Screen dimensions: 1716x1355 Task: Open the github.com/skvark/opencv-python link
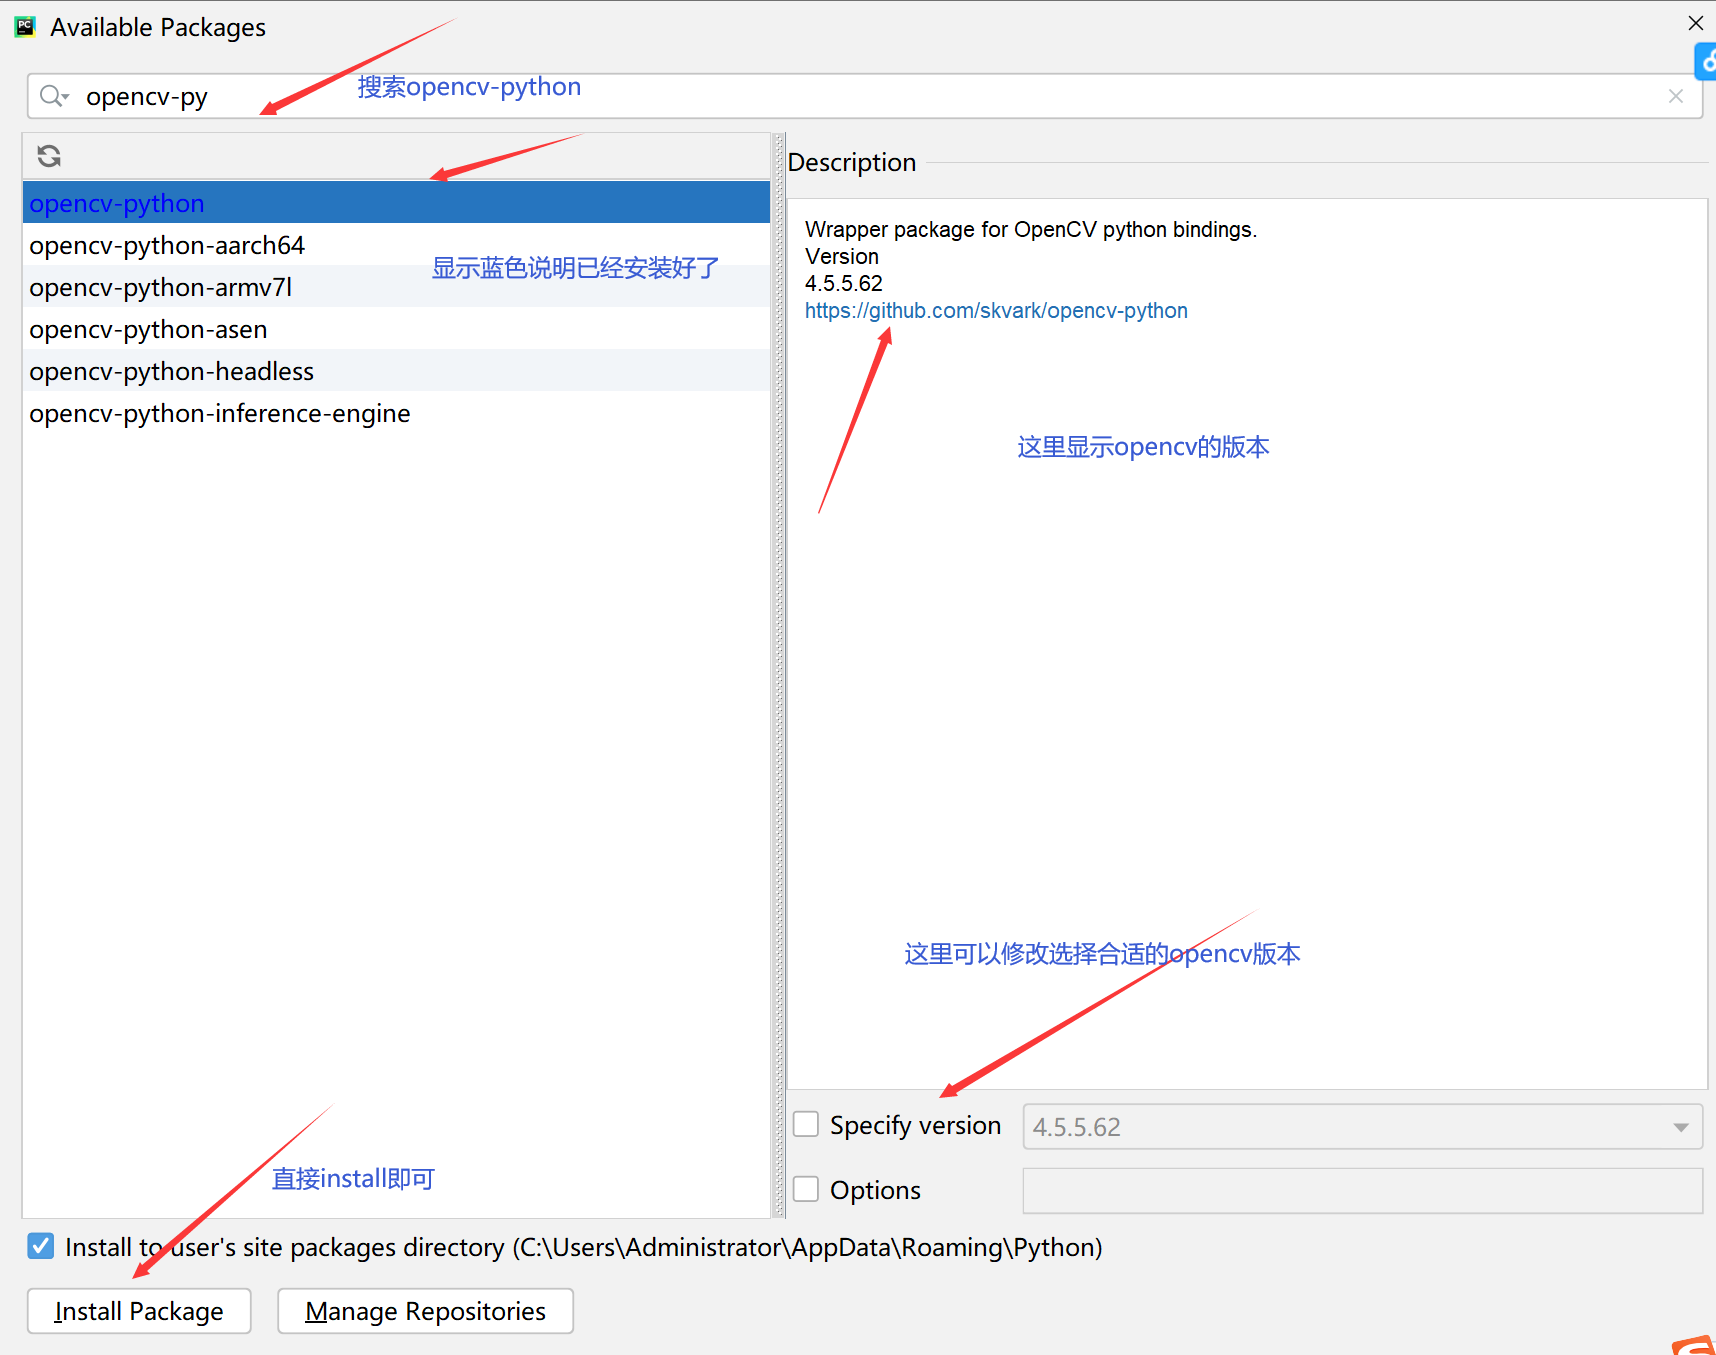tap(996, 311)
